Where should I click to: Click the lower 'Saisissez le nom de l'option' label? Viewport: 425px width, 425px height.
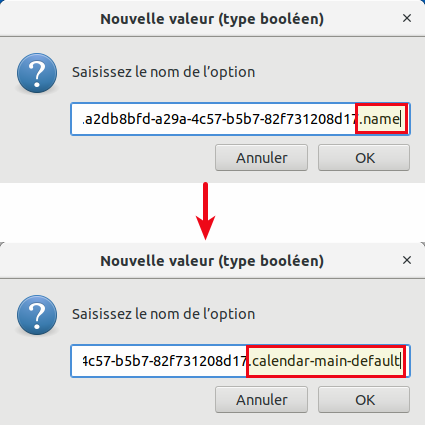pyautogui.click(x=163, y=314)
